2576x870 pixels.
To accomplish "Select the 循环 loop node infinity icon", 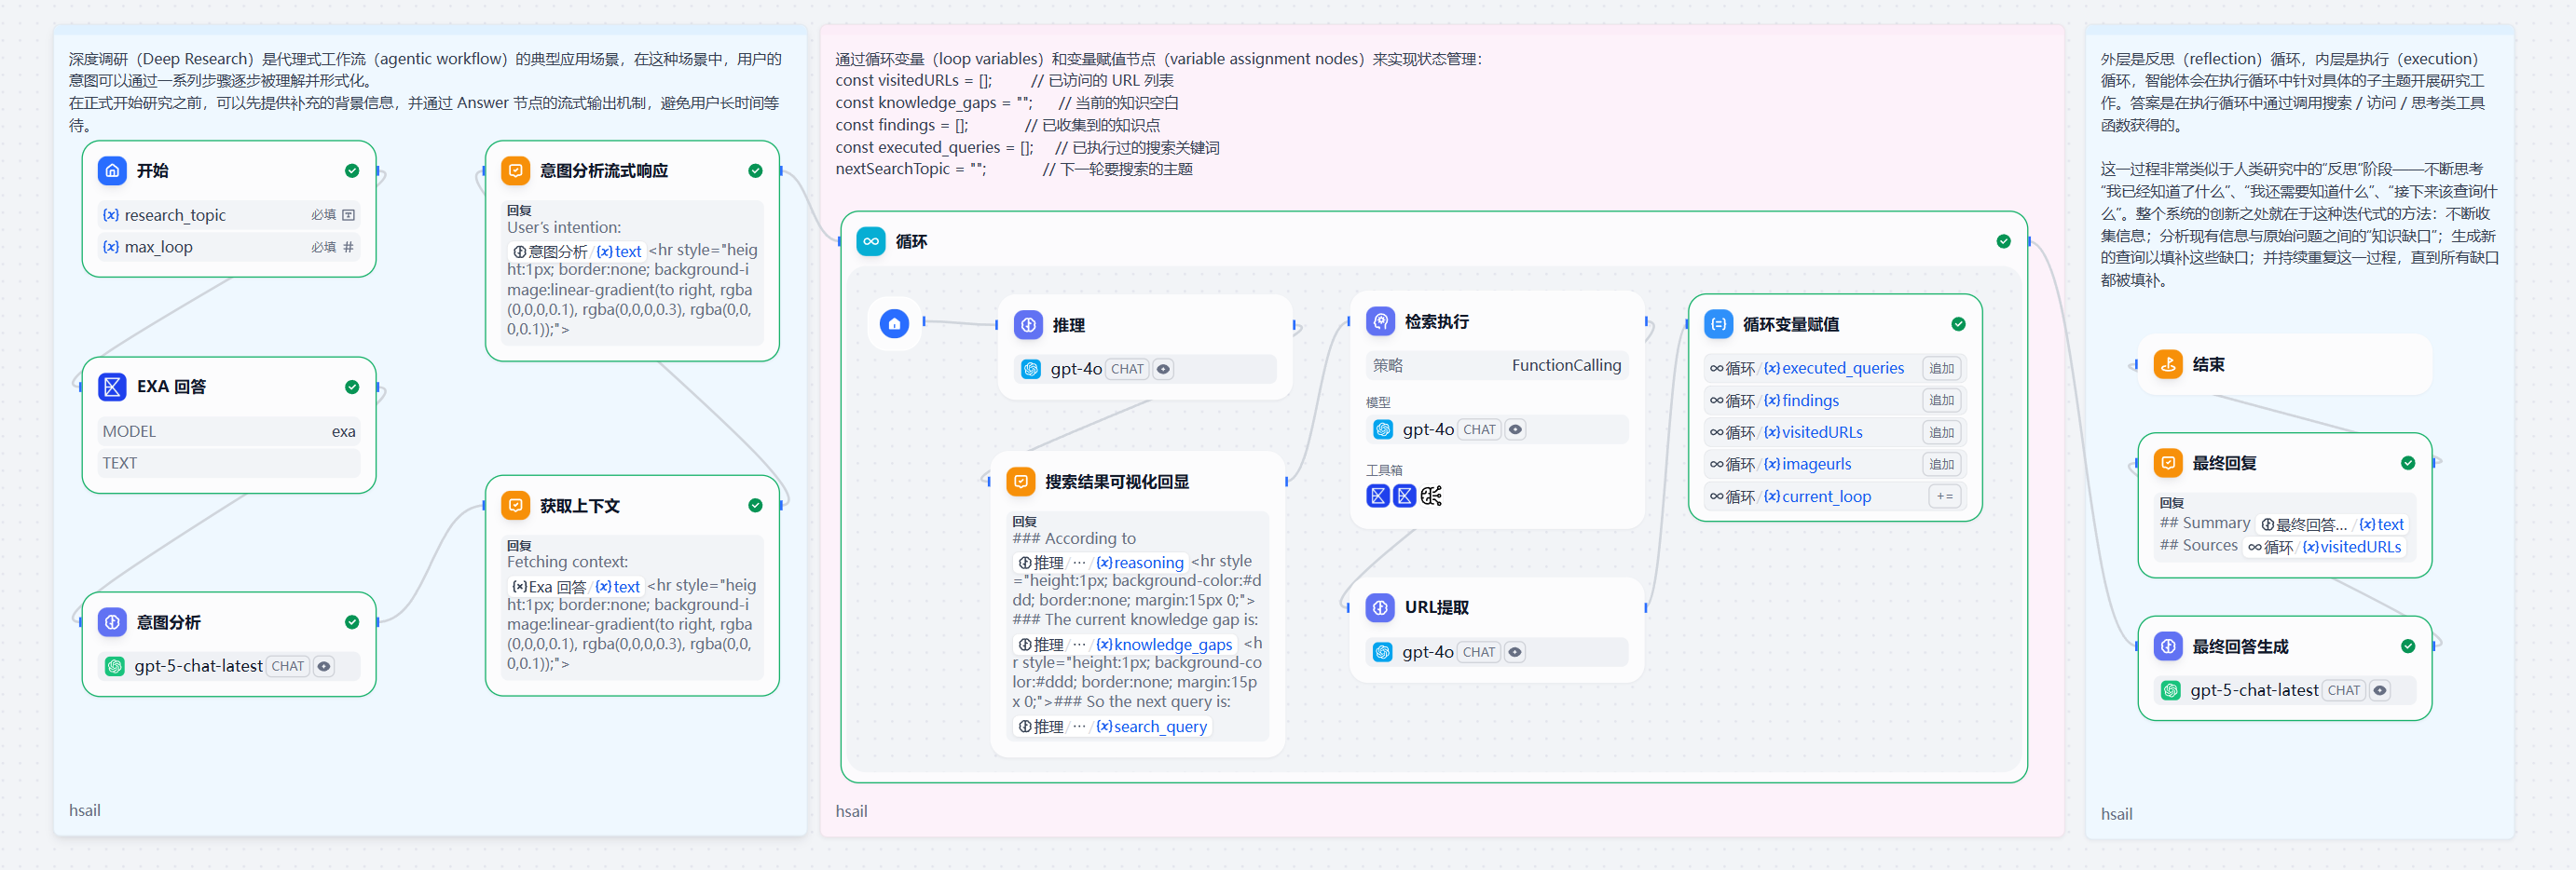I will pos(871,241).
